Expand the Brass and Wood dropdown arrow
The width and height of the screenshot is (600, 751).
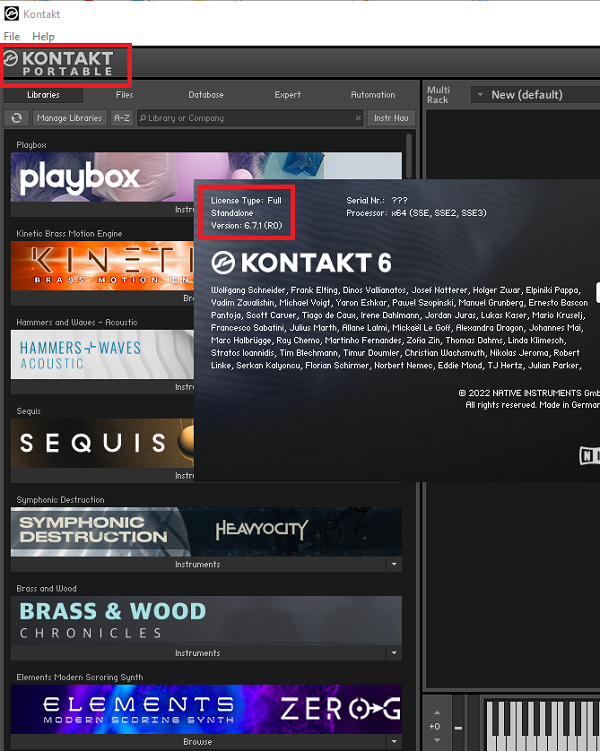point(394,653)
